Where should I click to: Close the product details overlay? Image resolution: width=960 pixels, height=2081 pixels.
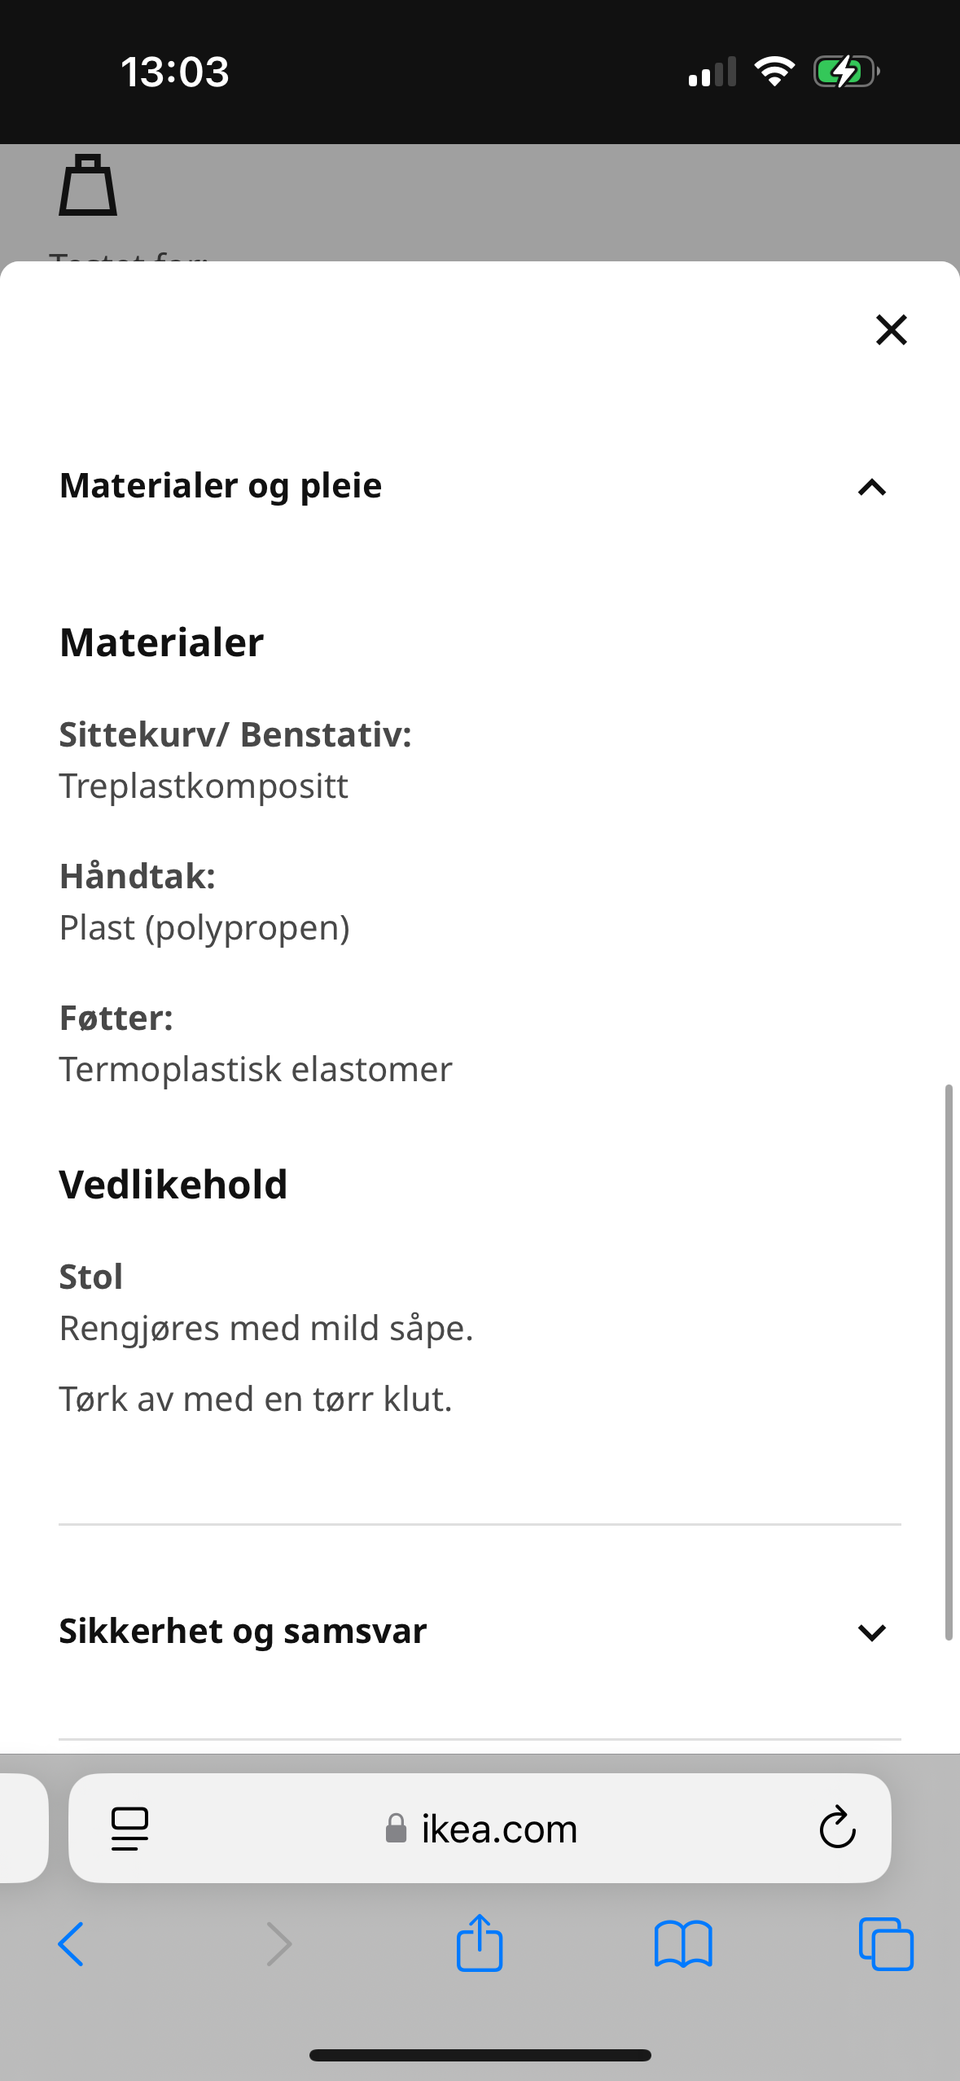click(x=890, y=329)
